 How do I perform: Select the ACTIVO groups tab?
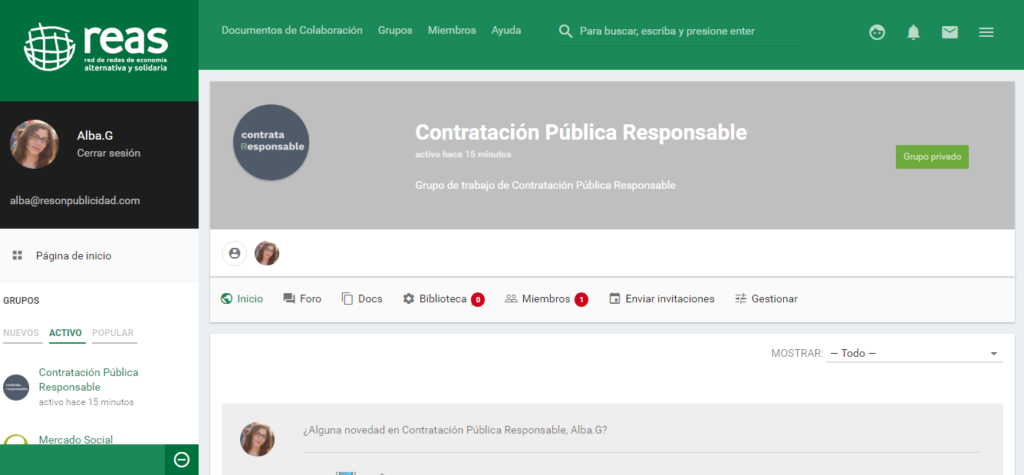pos(66,333)
